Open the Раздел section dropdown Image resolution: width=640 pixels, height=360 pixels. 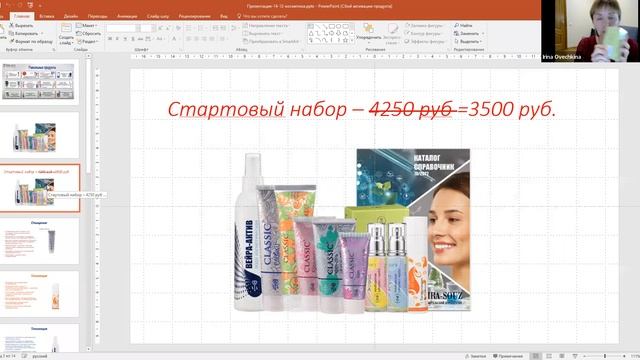[87, 41]
